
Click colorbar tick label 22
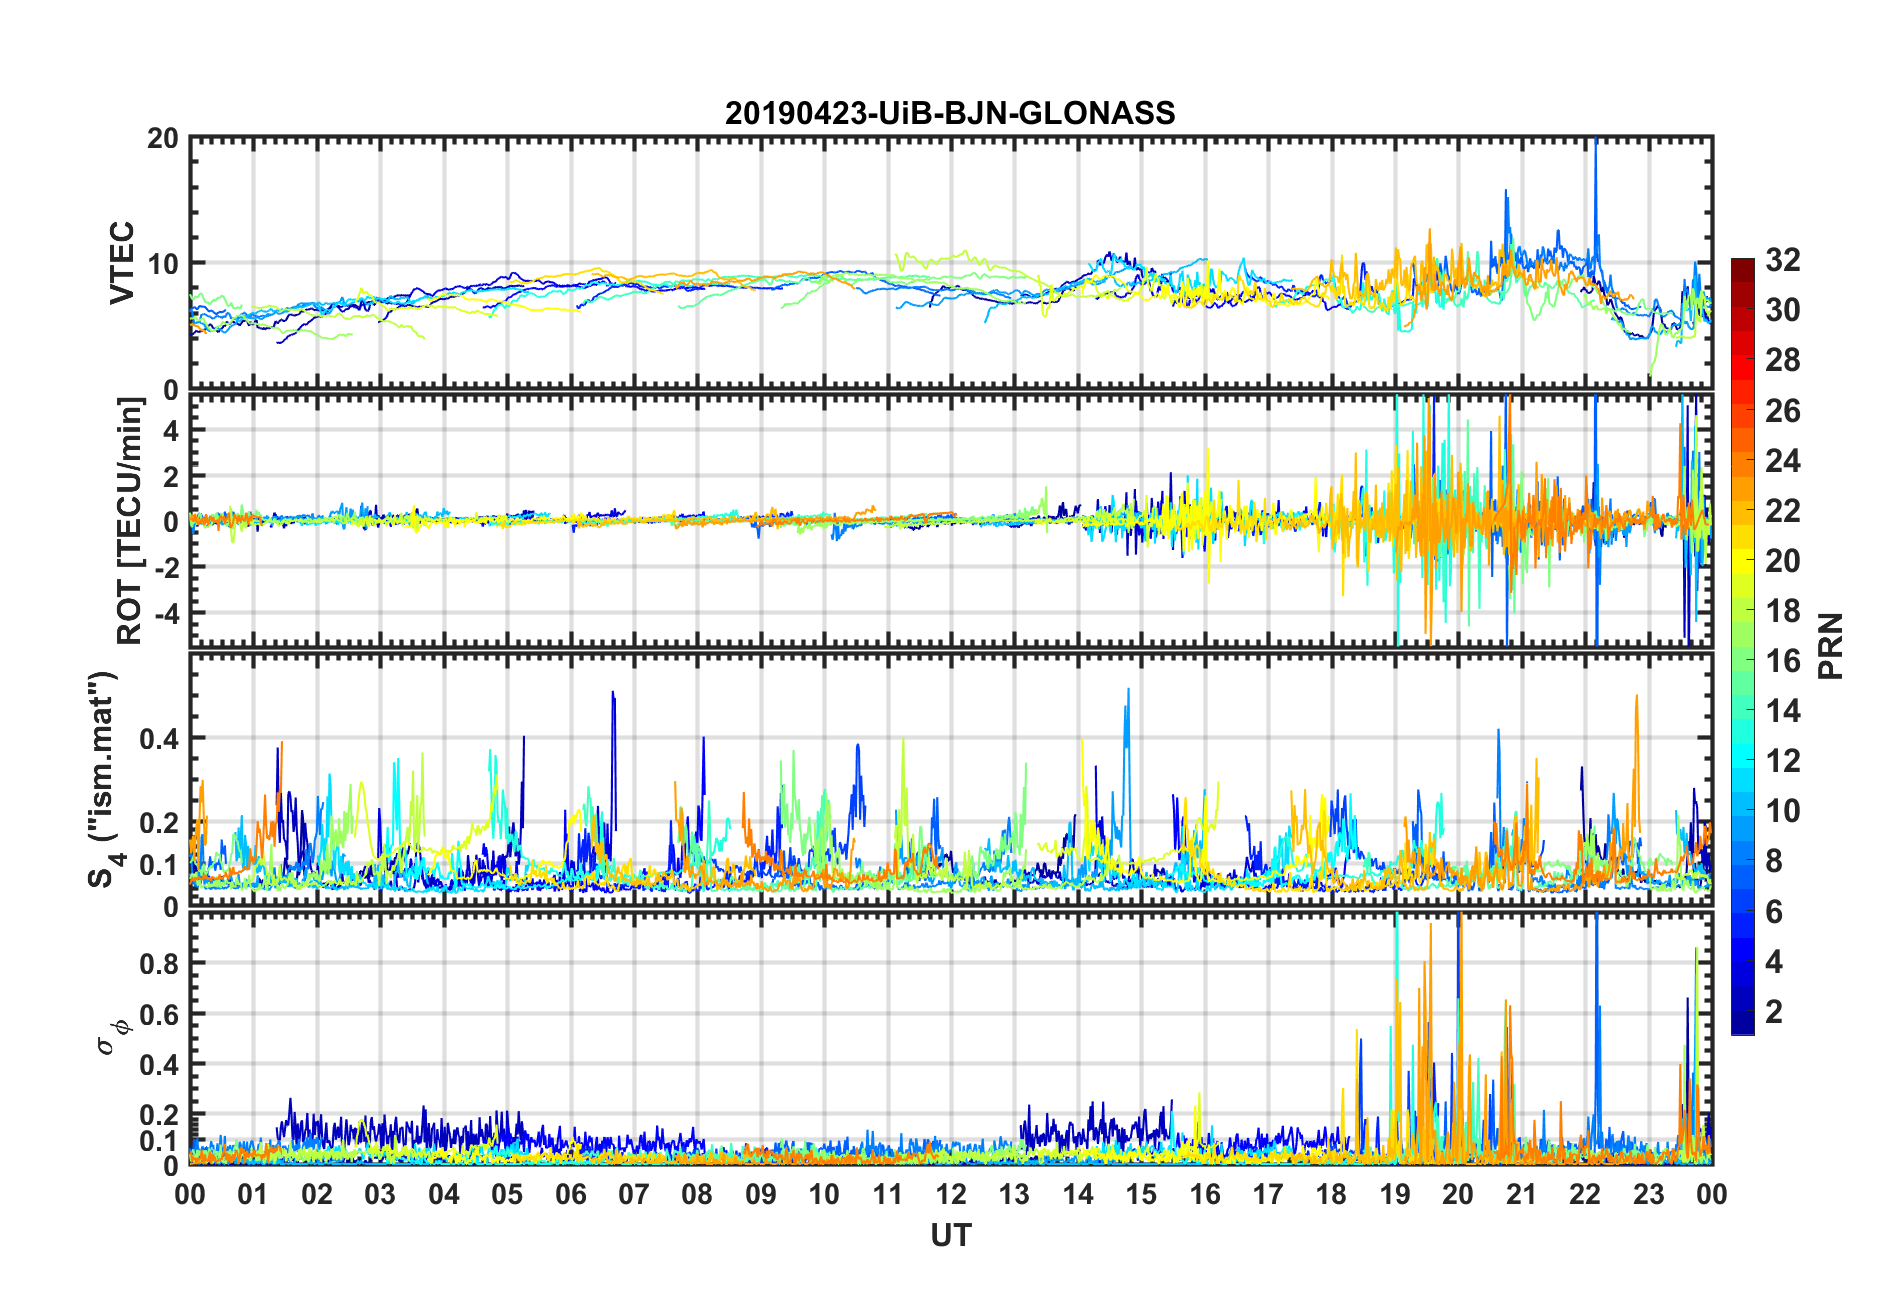click(1783, 510)
